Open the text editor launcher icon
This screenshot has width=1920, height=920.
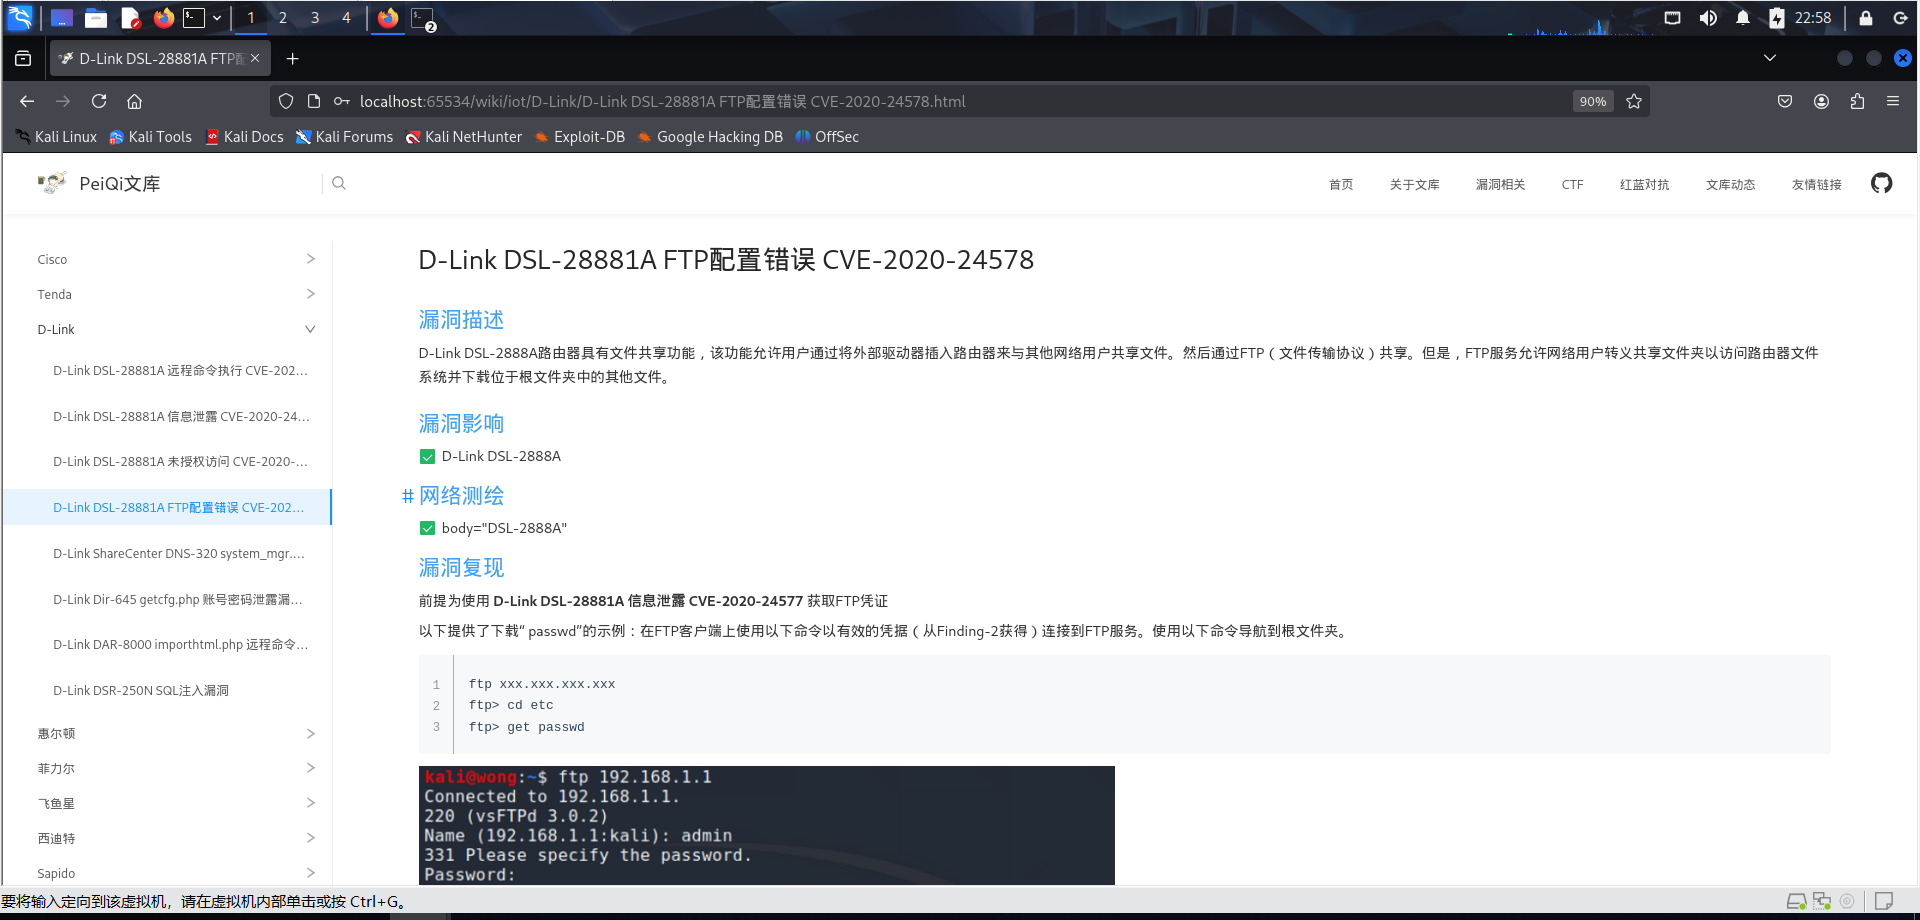coord(130,18)
